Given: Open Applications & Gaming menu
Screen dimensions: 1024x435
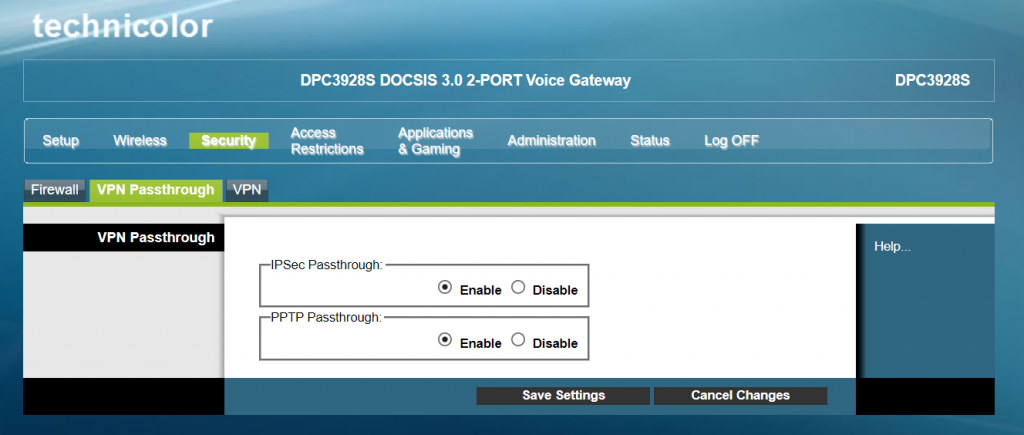Looking at the screenshot, I should (436, 141).
